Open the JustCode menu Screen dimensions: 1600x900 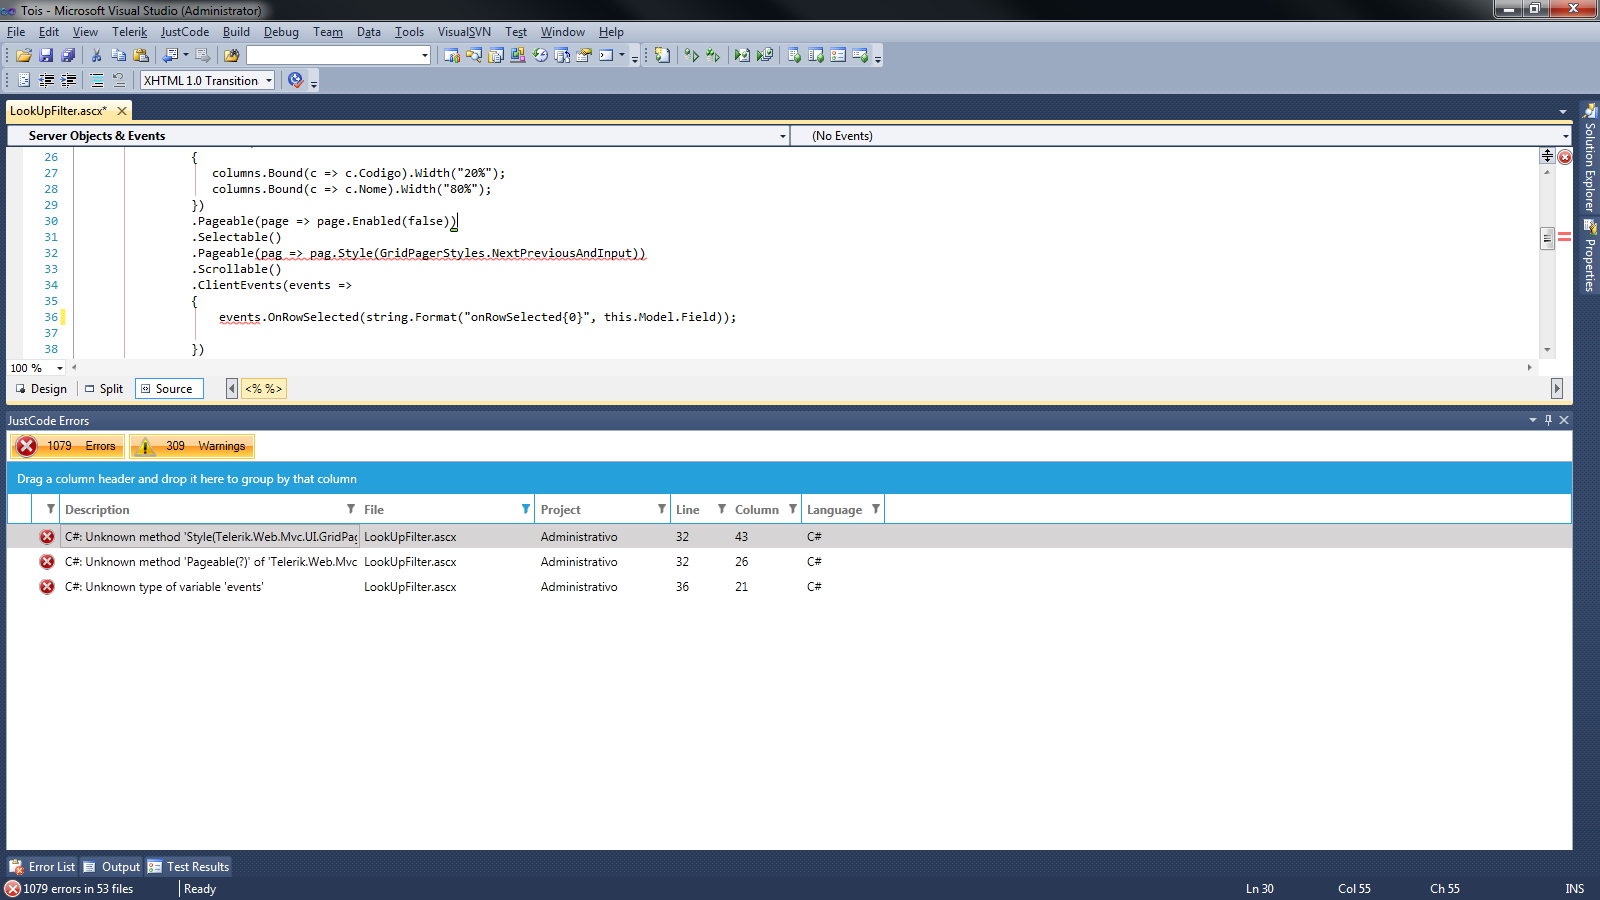pyautogui.click(x=185, y=32)
